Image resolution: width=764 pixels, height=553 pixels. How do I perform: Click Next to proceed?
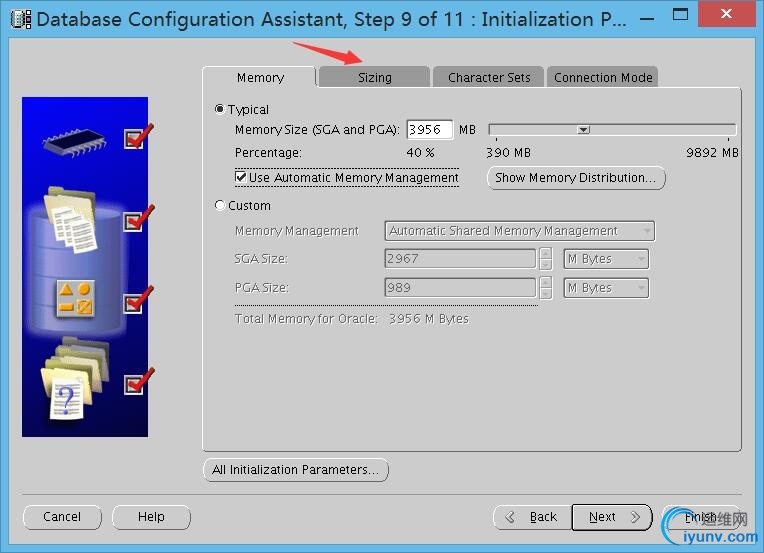tap(612, 517)
